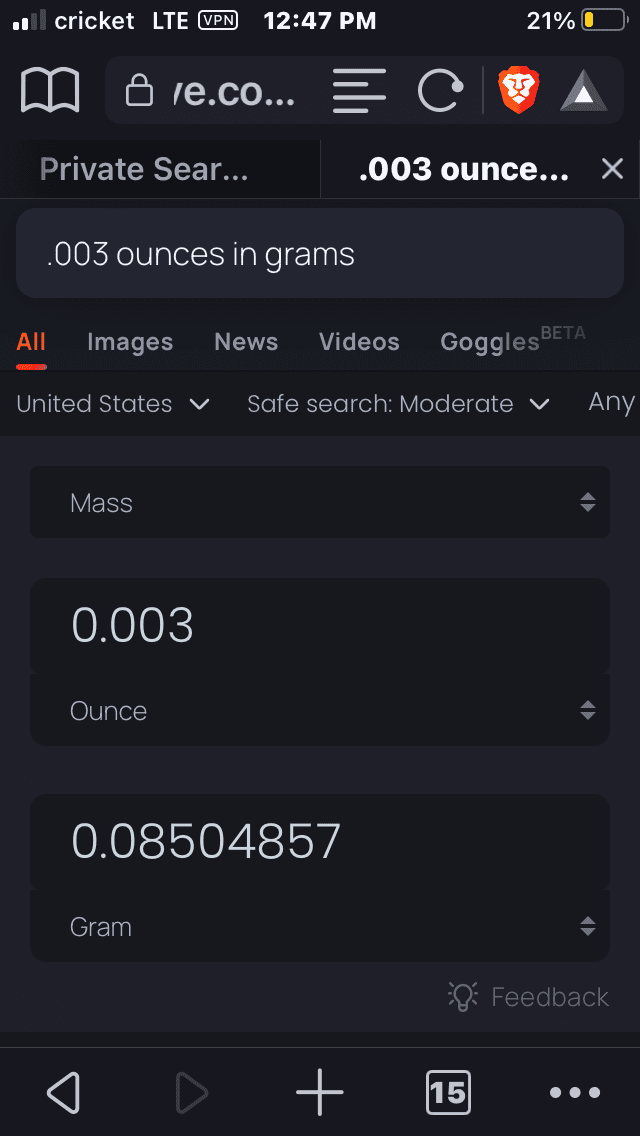Viewport: 640px width, 1136px height.
Task: Show the 15 open tabs switcher
Action: (447, 1092)
